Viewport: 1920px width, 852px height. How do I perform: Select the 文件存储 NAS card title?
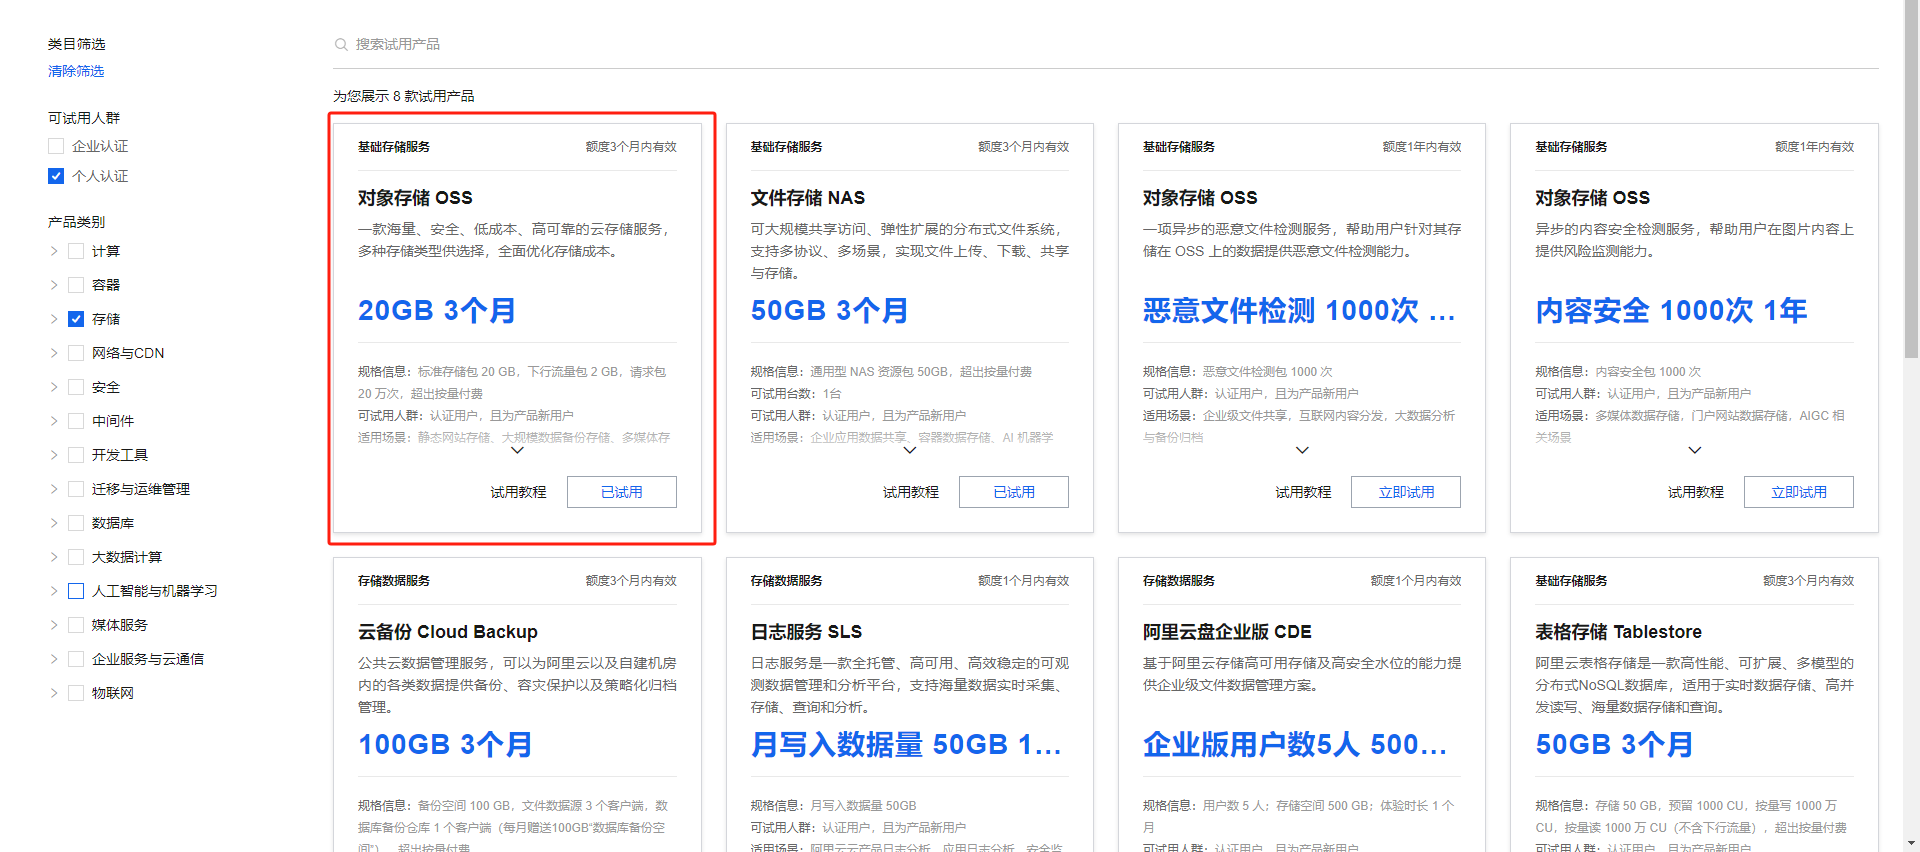(808, 198)
